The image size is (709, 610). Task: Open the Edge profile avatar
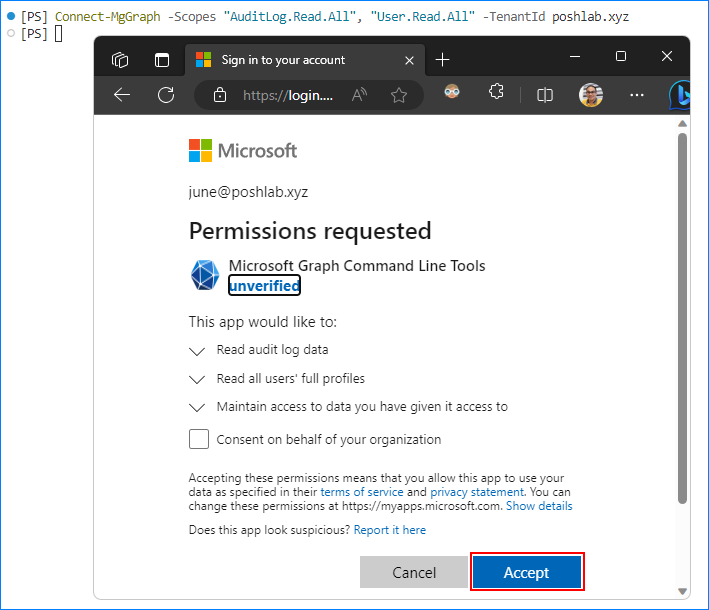tap(591, 95)
